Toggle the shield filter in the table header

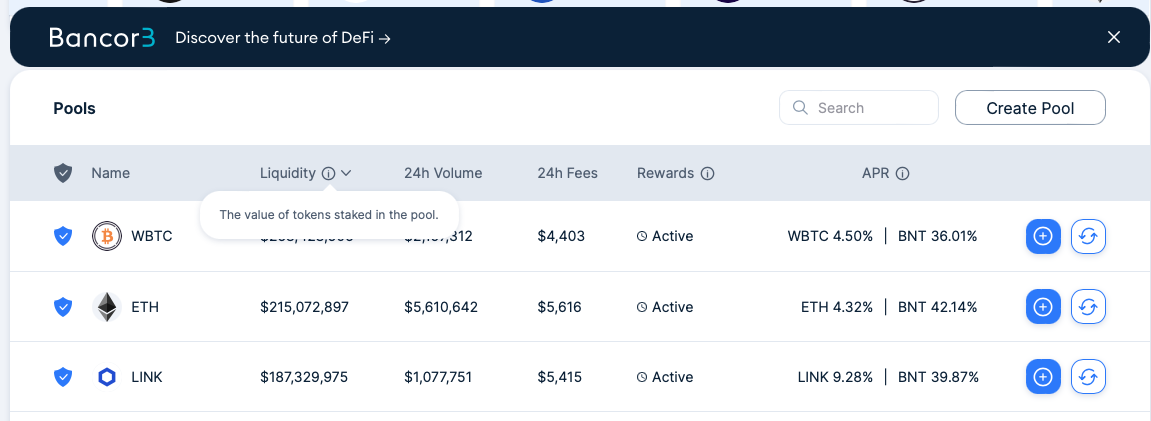(63, 174)
